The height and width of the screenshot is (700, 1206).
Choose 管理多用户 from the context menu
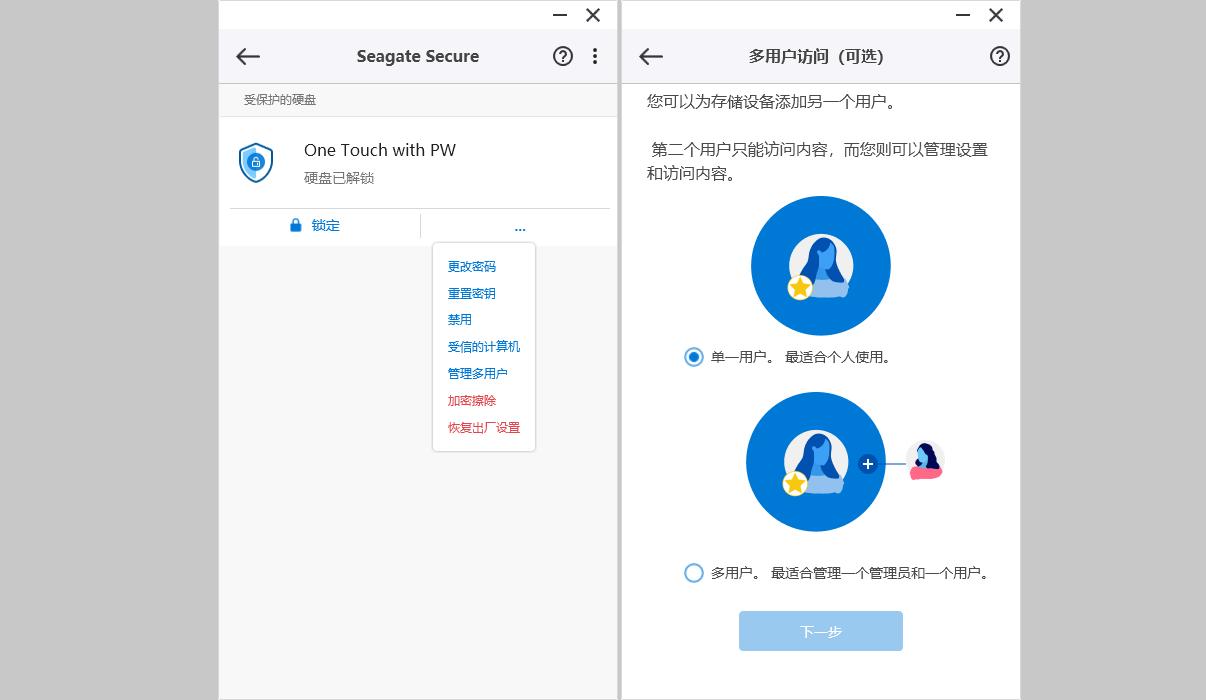click(x=475, y=373)
